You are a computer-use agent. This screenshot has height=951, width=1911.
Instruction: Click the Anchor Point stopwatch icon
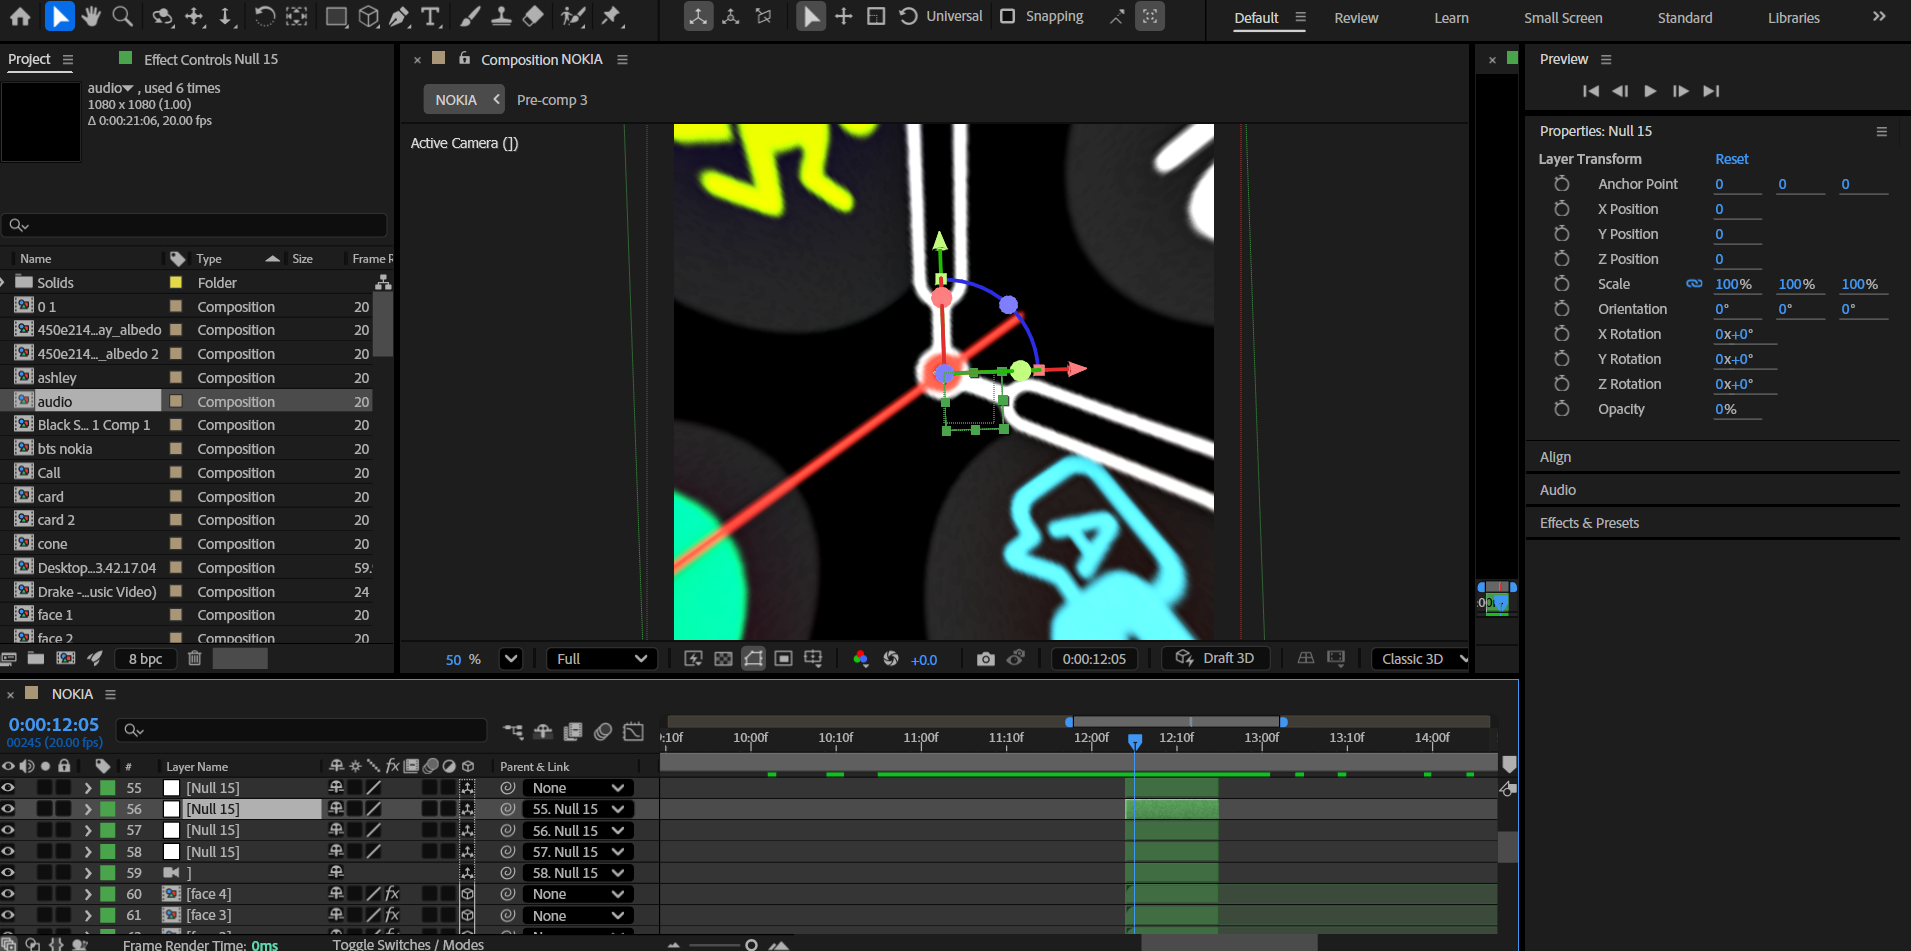point(1561,184)
